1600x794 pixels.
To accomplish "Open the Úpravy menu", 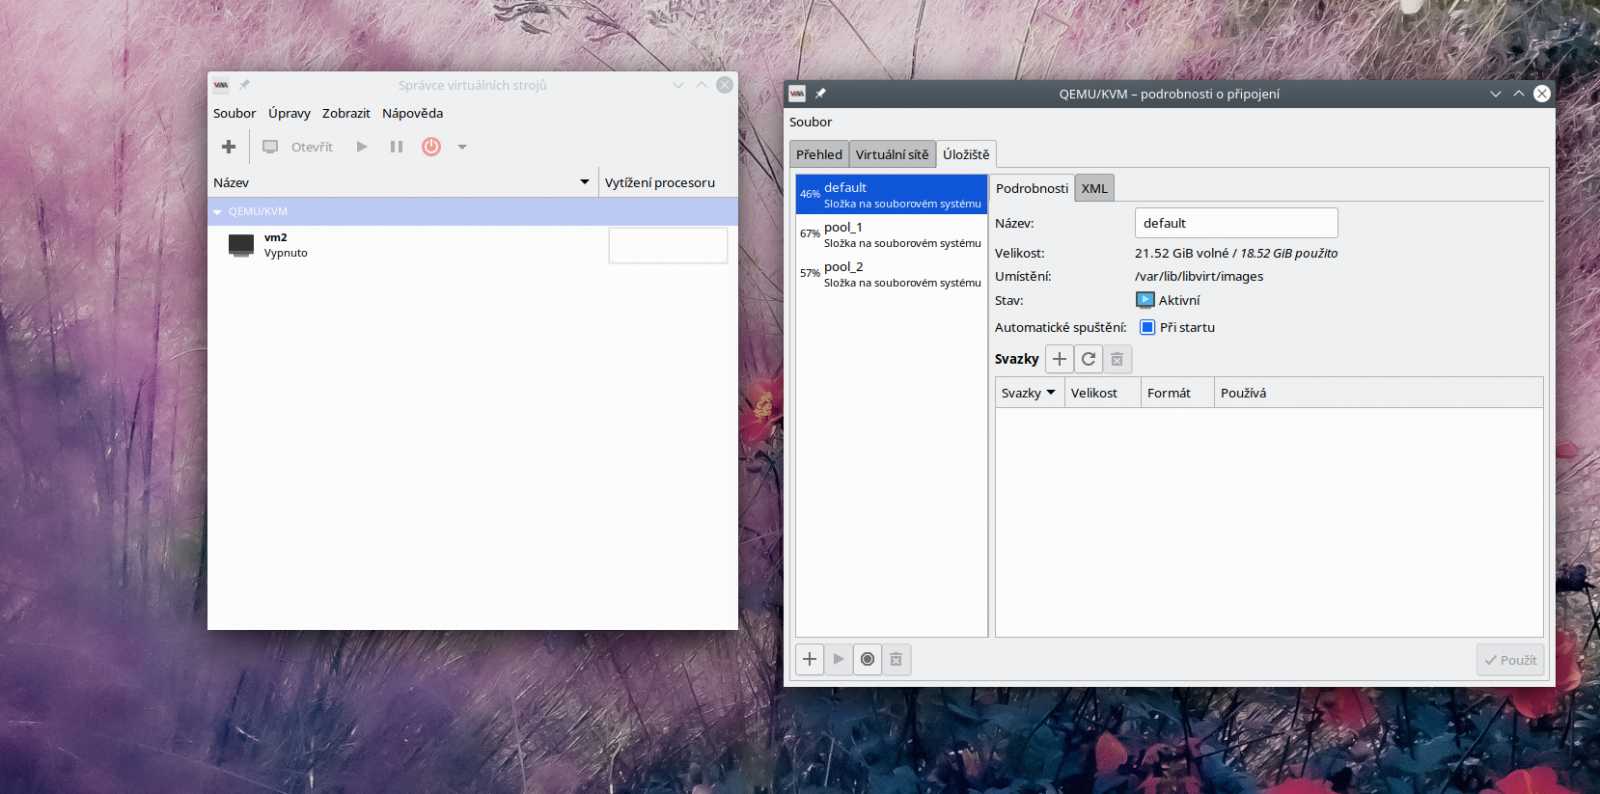I will coord(289,113).
